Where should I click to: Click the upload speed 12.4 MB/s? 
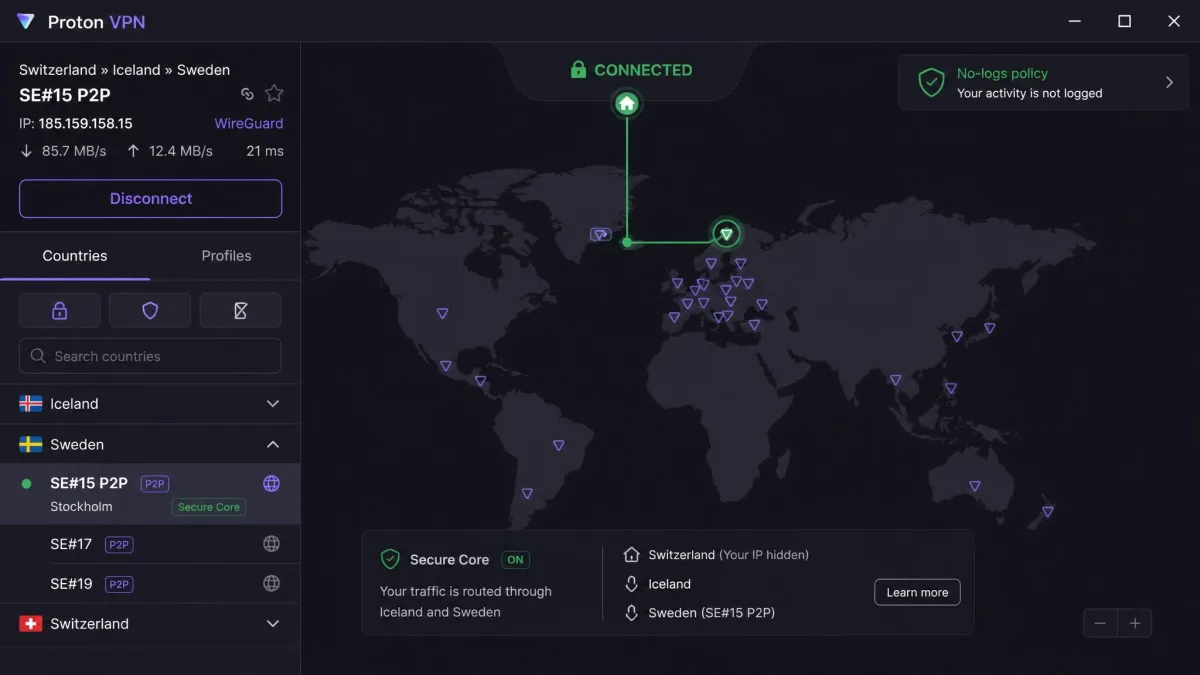[x=180, y=151]
